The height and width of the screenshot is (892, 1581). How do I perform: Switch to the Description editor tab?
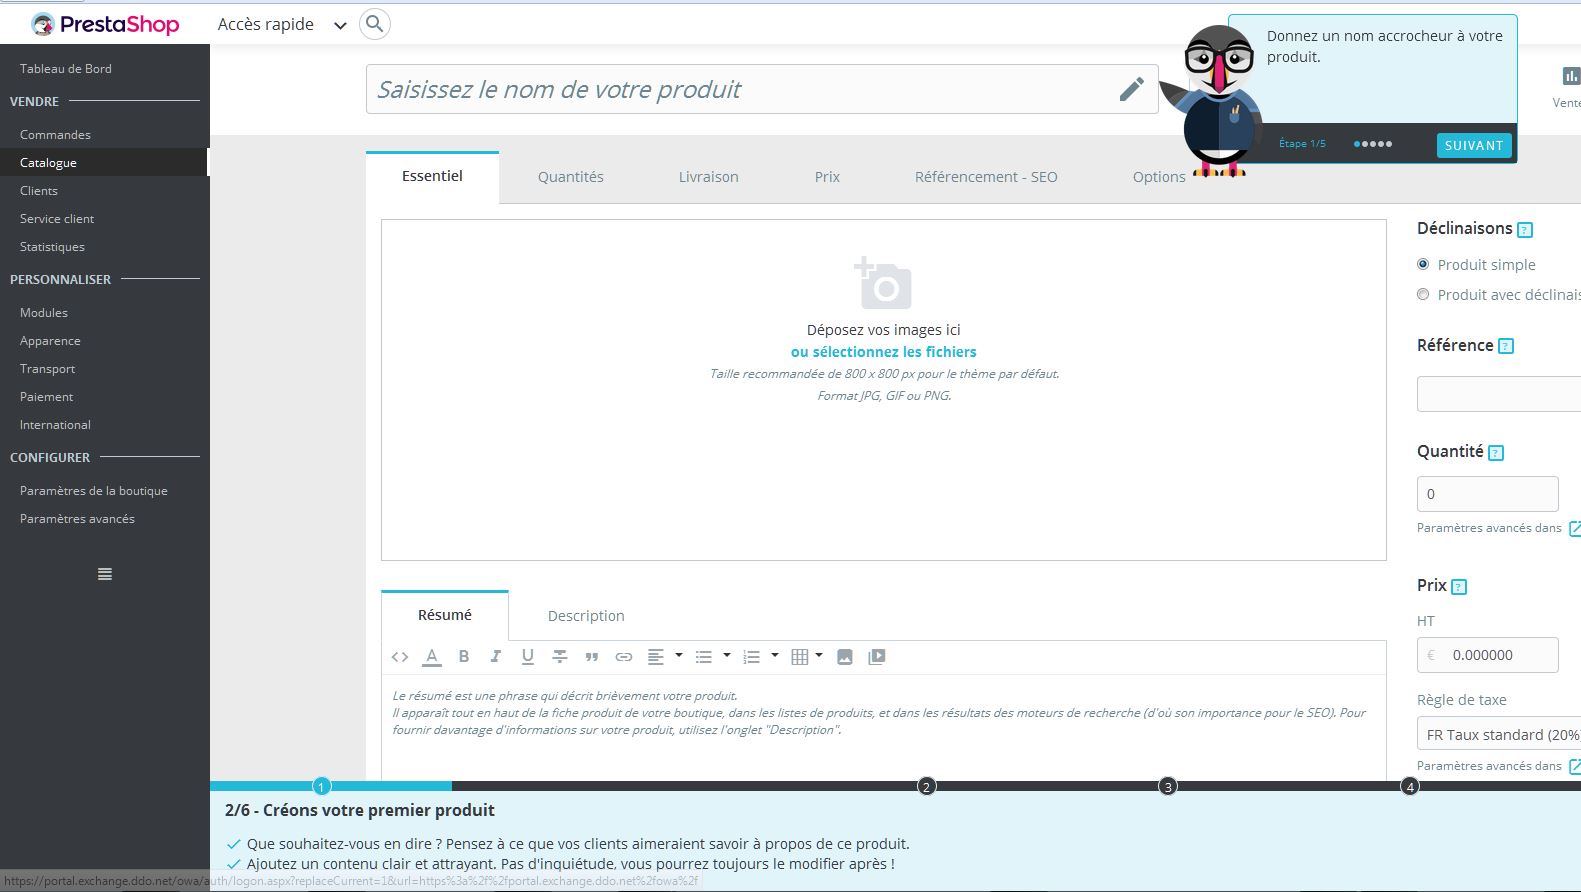(586, 616)
